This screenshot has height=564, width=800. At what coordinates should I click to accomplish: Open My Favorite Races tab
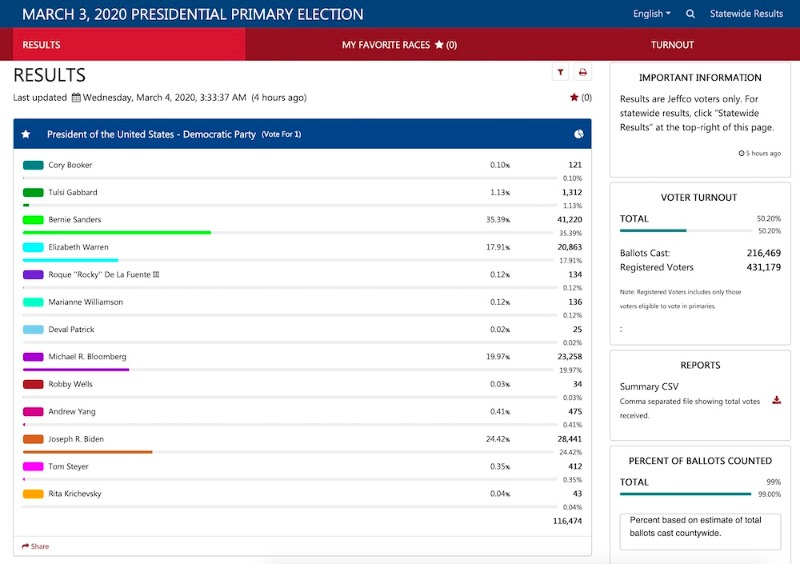point(399,45)
